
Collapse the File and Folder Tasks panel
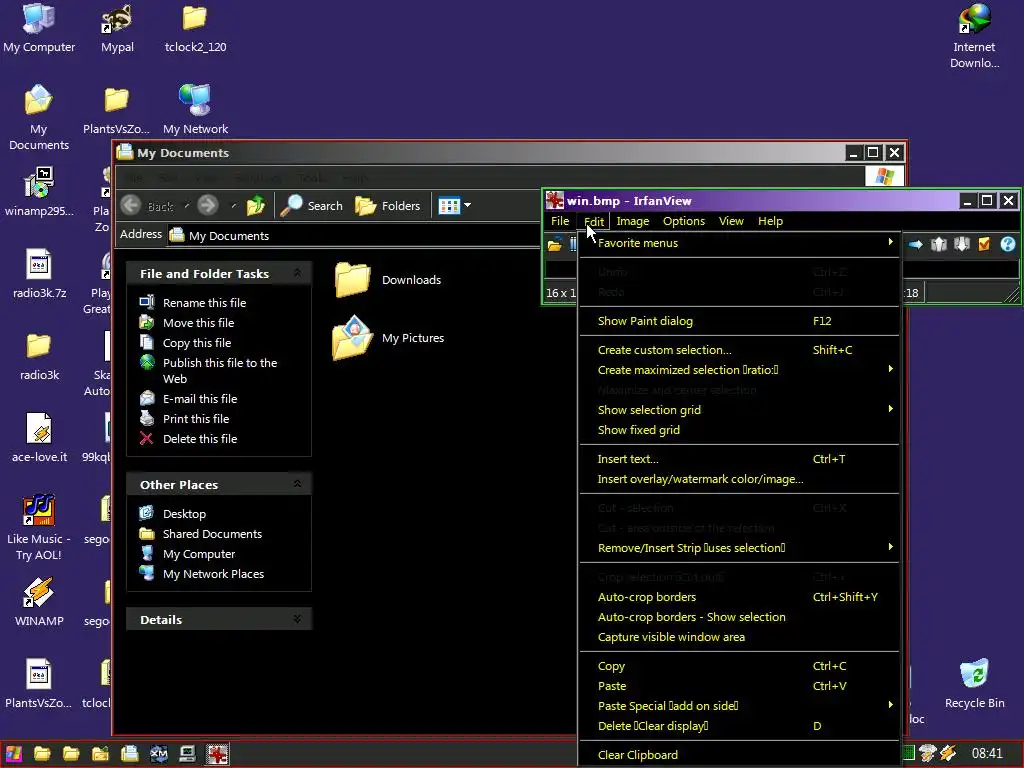pyautogui.click(x=297, y=273)
